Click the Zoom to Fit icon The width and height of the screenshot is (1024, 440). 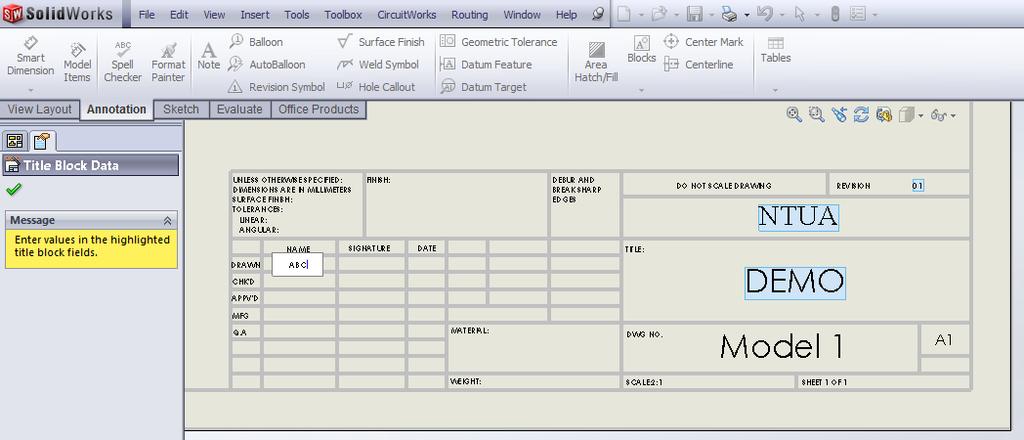[794, 115]
